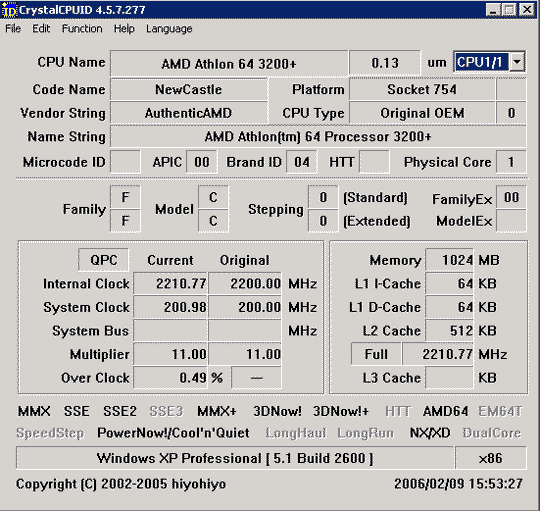Click the empty ModelEx field
This screenshot has height=511, width=540.
click(x=511, y=221)
